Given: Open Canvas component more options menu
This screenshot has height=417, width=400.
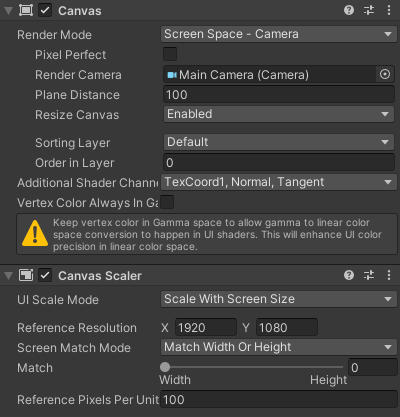Looking at the screenshot, I should tap(389, 10).
